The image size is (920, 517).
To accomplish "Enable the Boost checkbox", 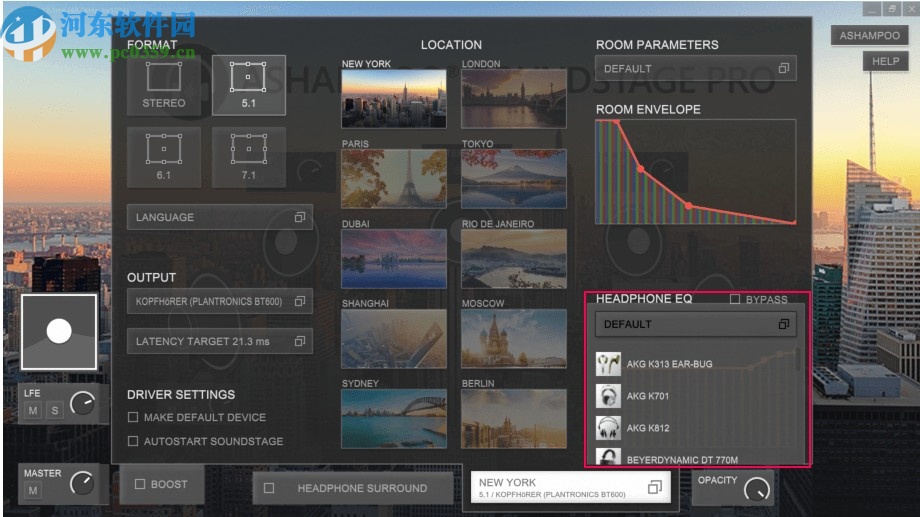I will coord(140,484).
